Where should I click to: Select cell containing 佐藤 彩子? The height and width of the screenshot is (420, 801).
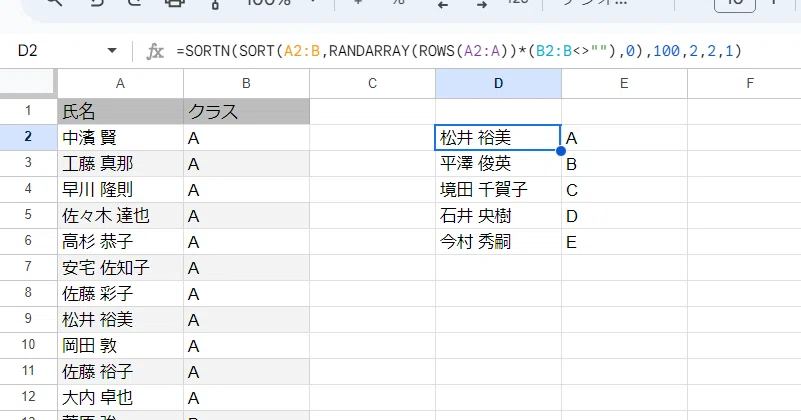click(x=120, y=293)
